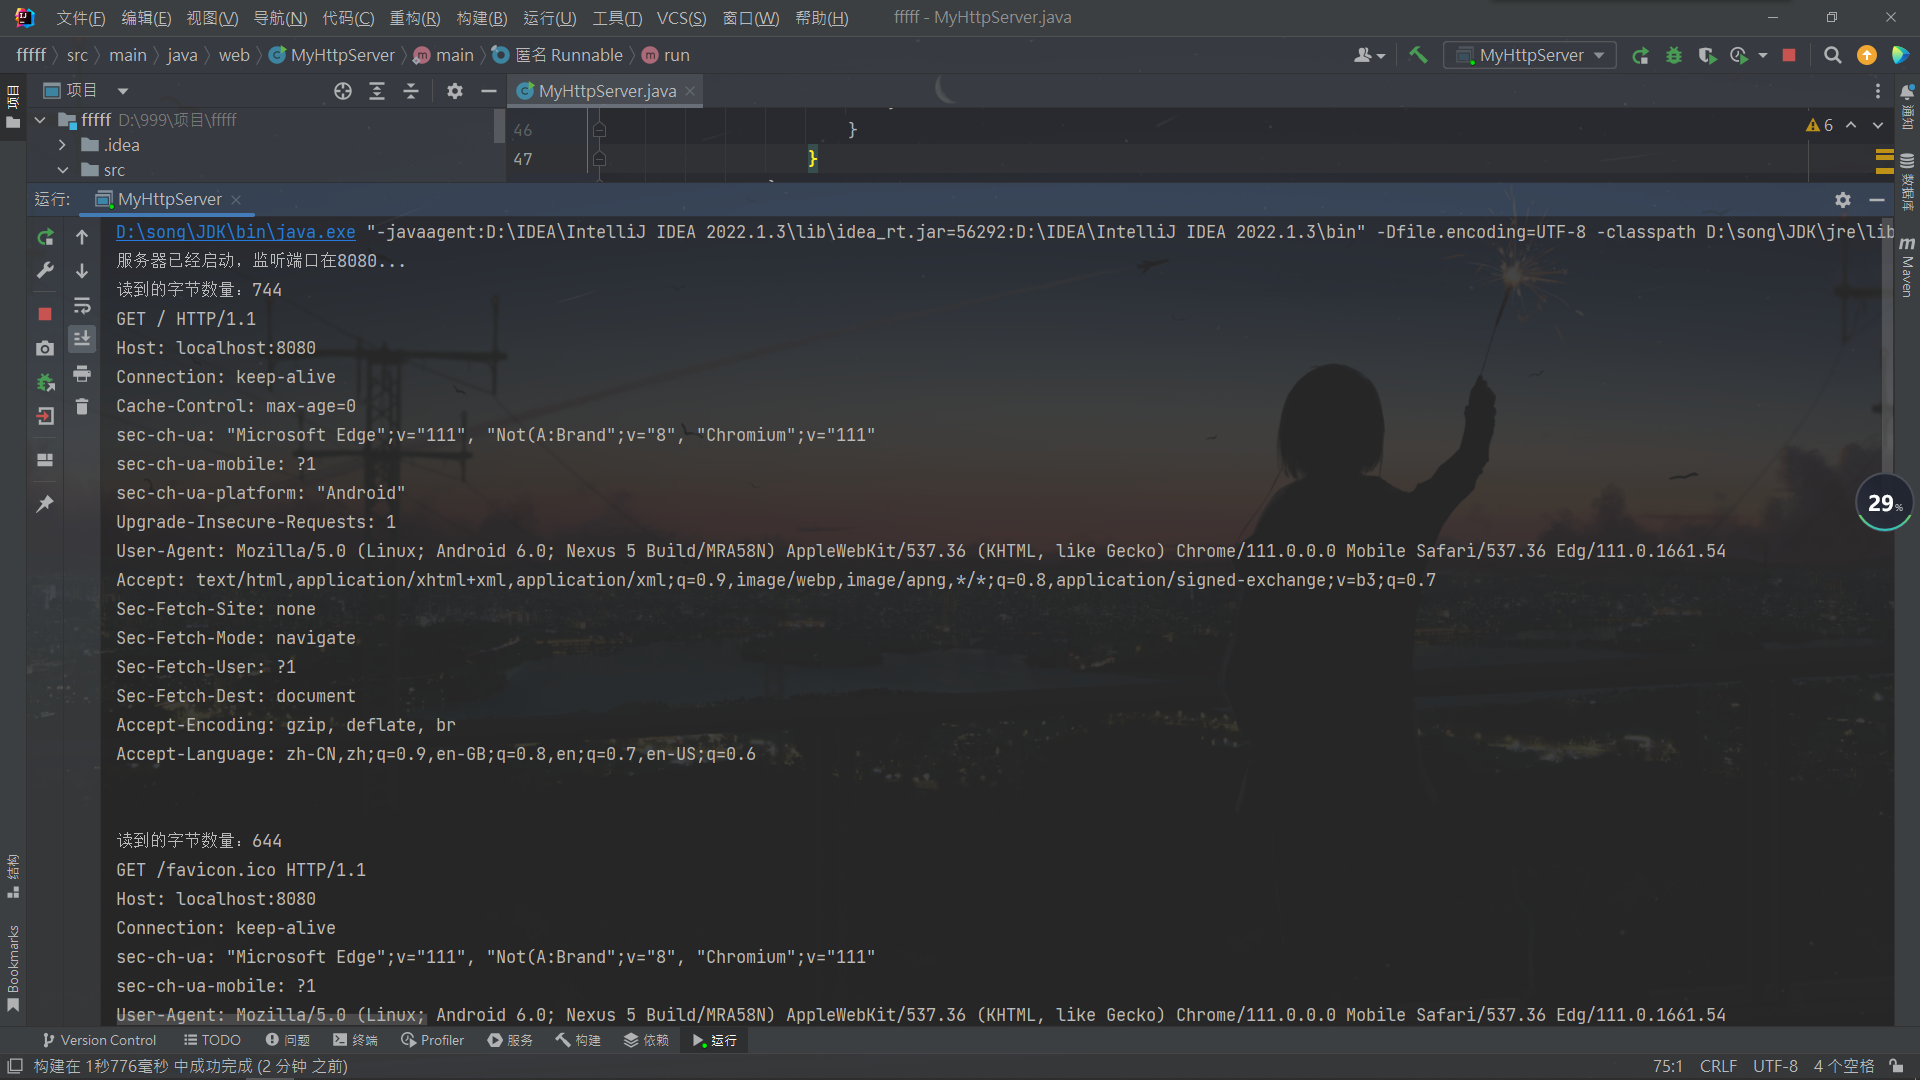The image size is (1920, 1080).
Task: Stop the running process with red square
Action: [45, 314]
